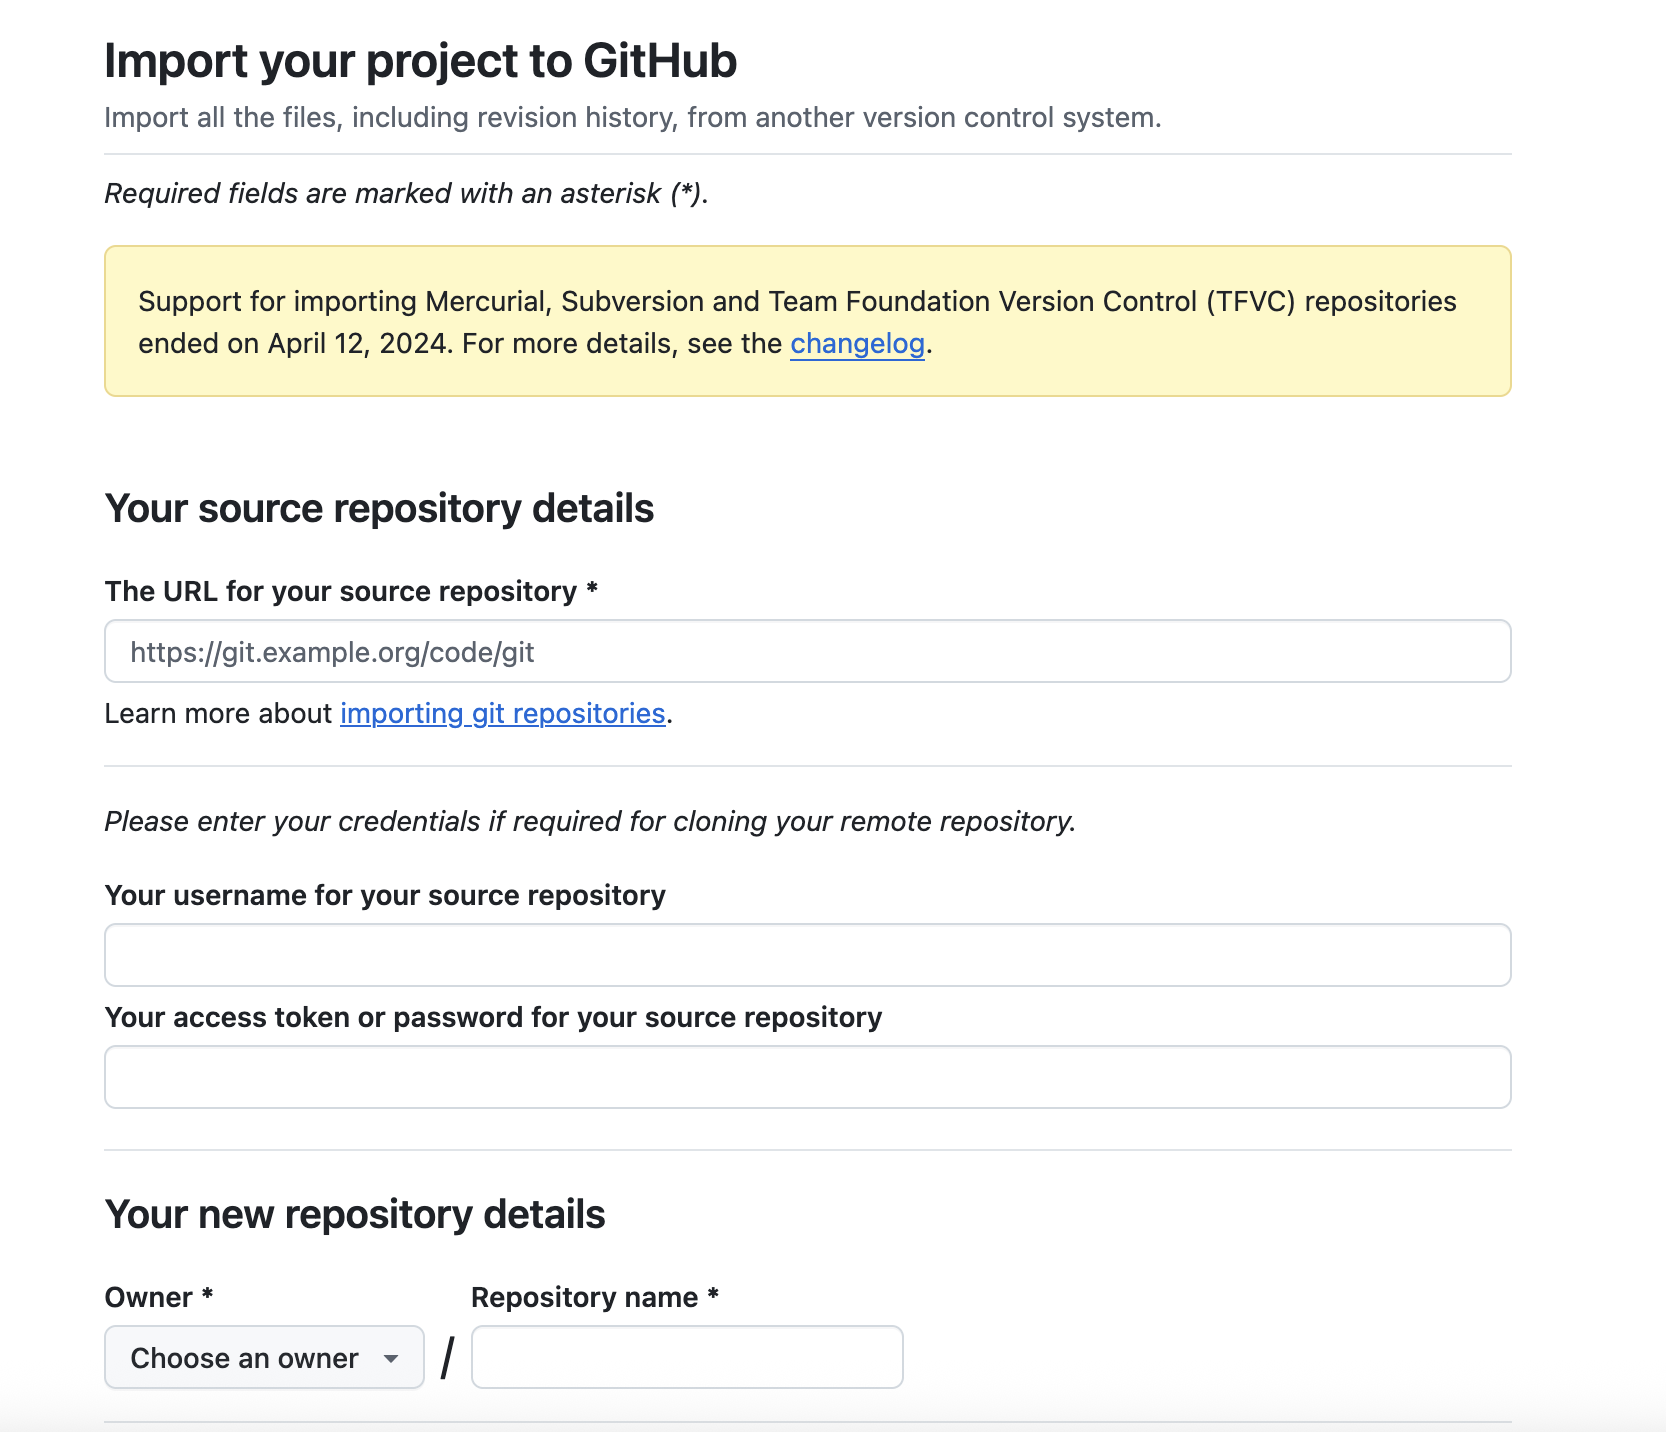Viewport: 1666px width, 1432px height.
Task: Click the slash between owner and repository name
Action: [x=447, y=1358]
